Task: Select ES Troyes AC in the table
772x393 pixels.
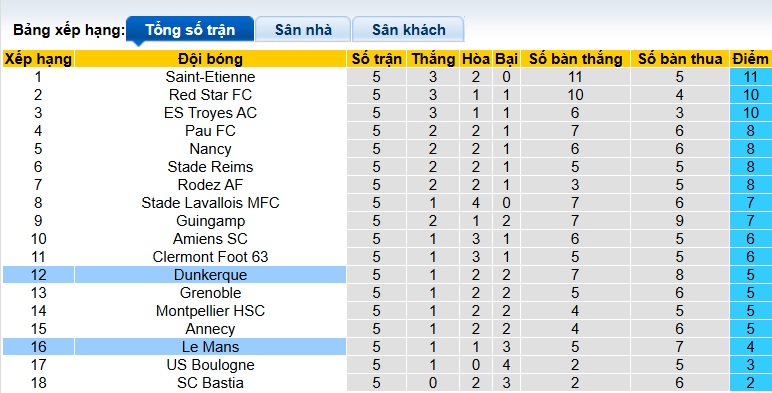Action: [210, 113]
